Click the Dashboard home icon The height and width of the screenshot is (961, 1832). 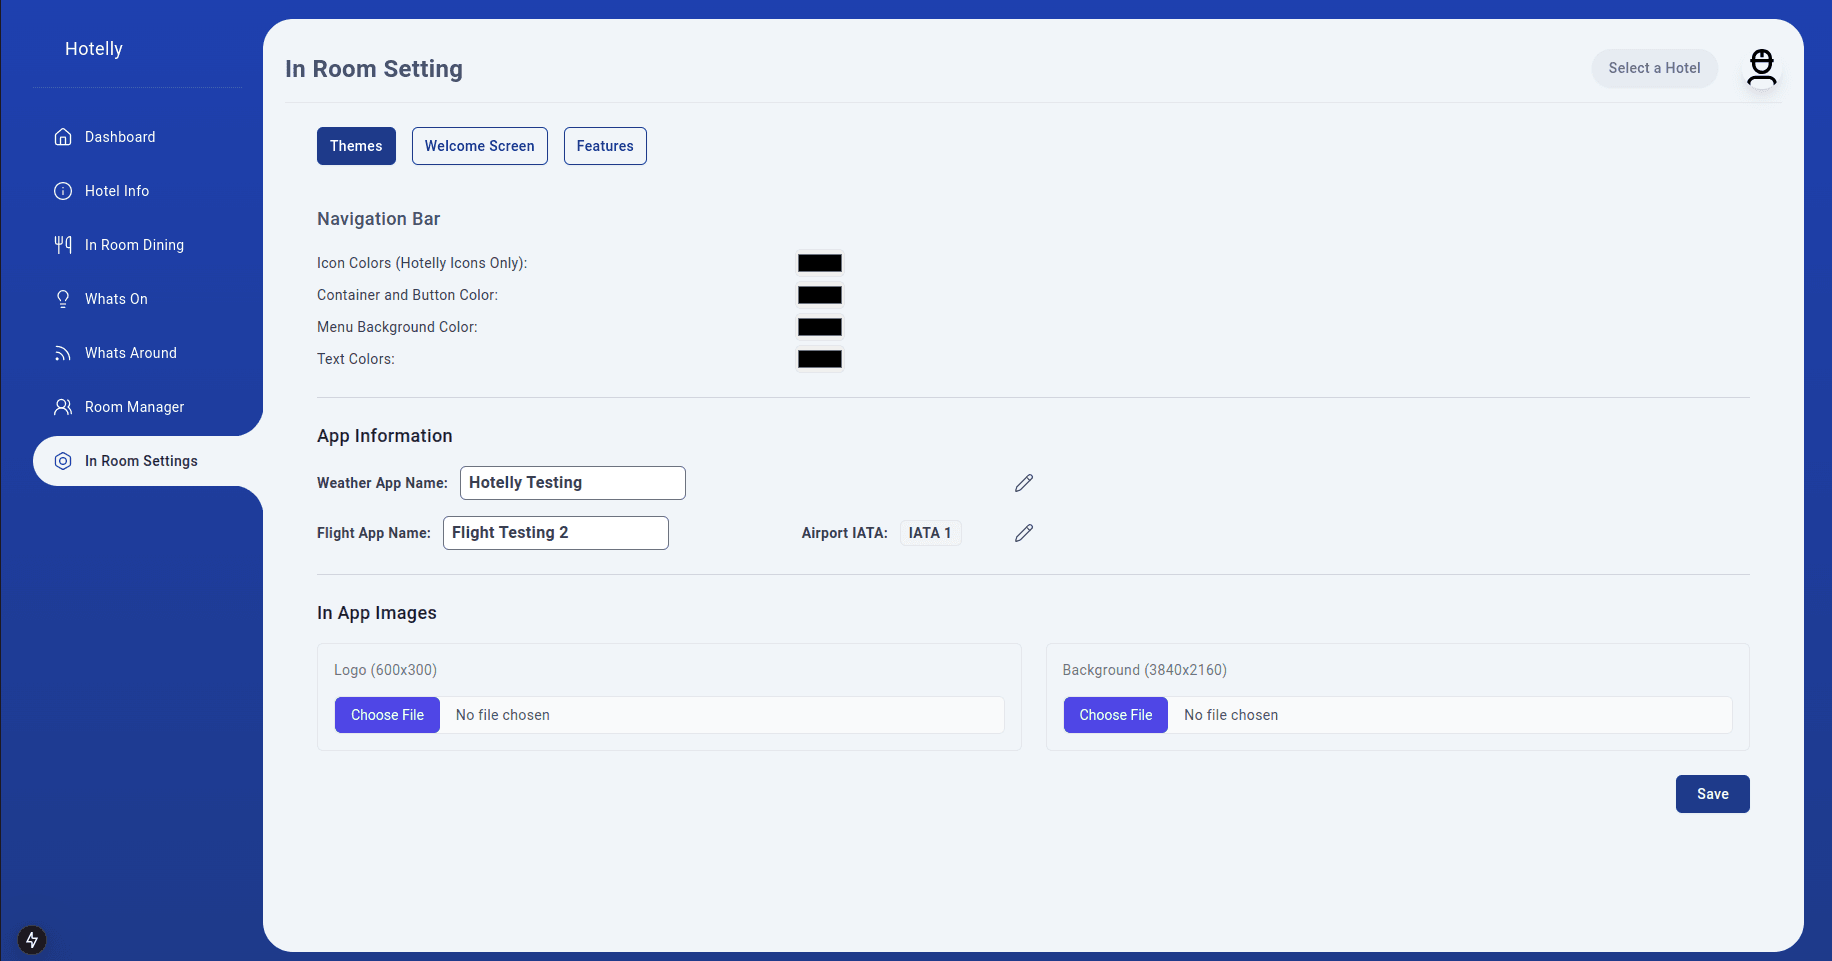63,137
